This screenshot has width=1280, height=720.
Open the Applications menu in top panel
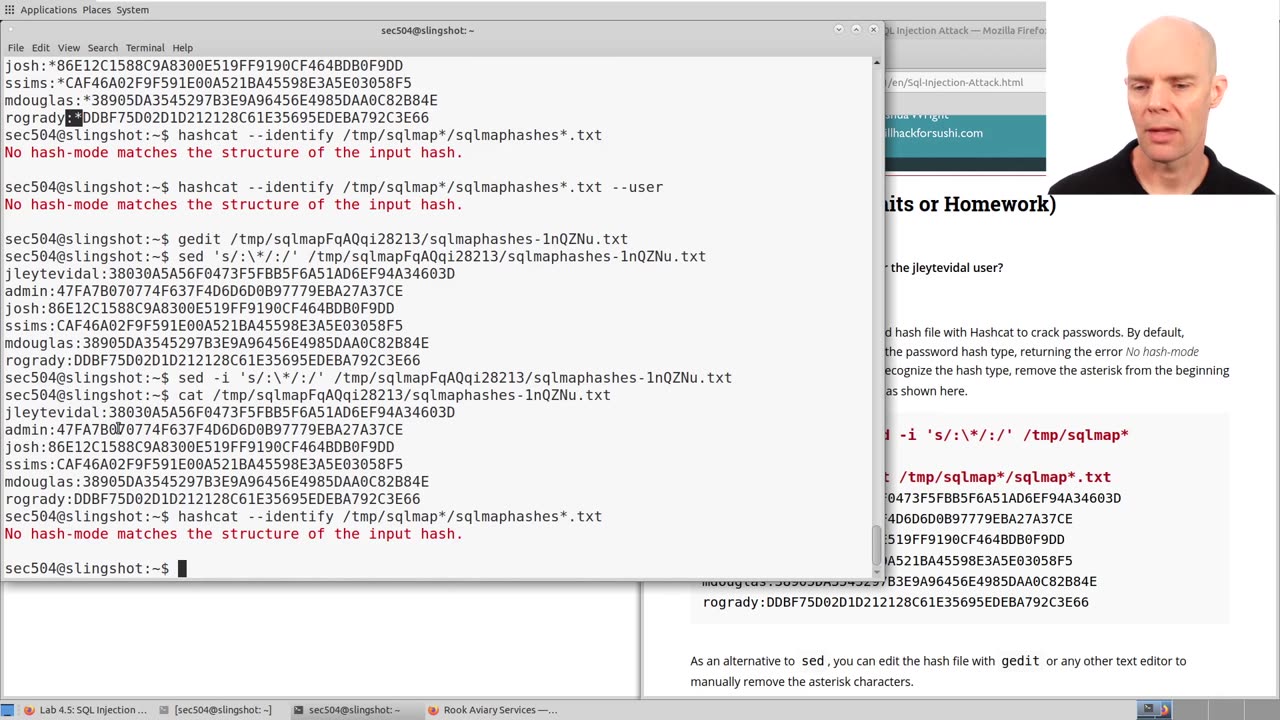pos(48,10)
